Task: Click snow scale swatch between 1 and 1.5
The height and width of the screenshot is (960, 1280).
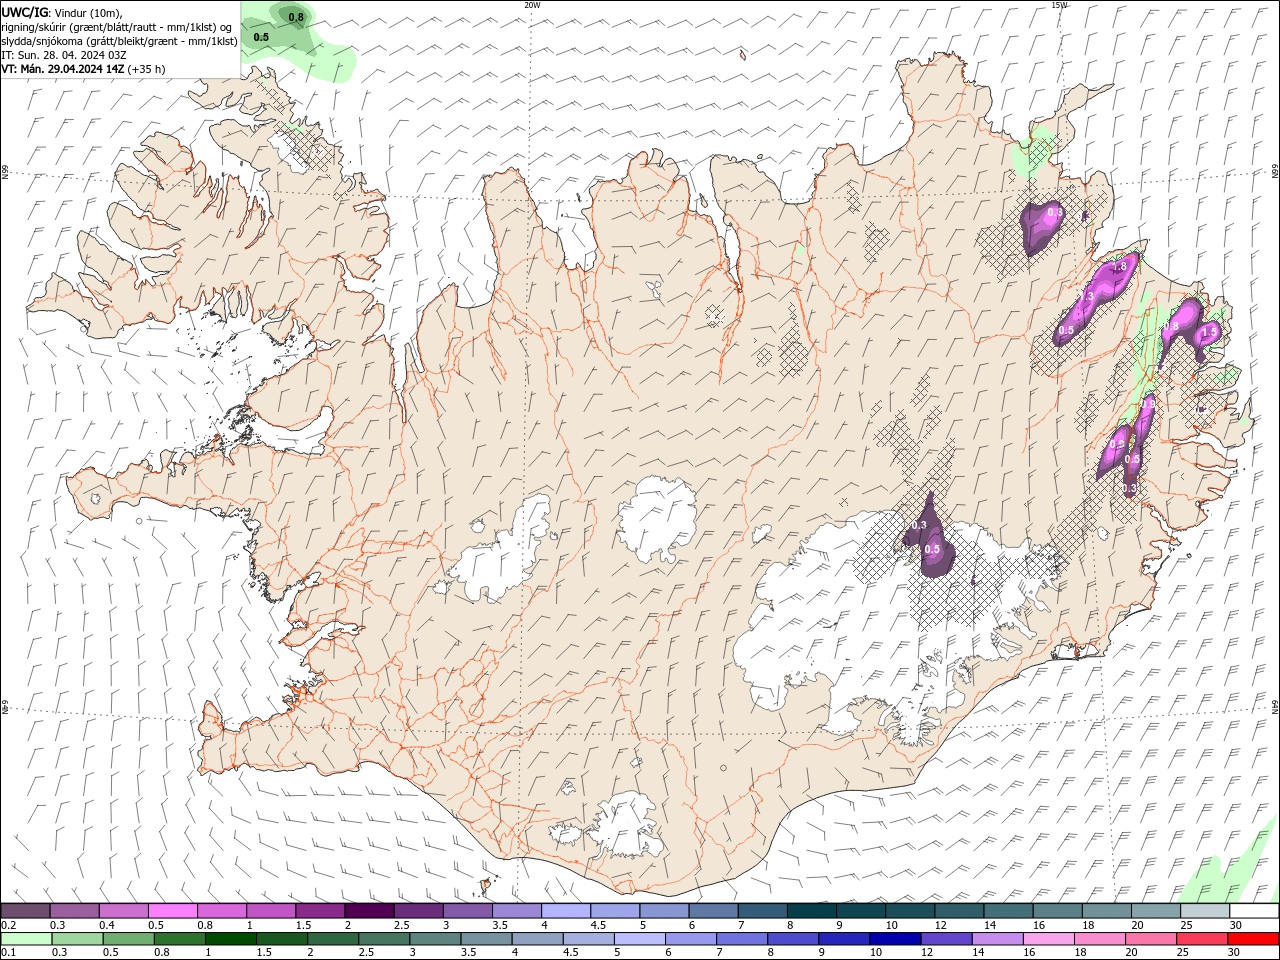Action: coord(271,911)
